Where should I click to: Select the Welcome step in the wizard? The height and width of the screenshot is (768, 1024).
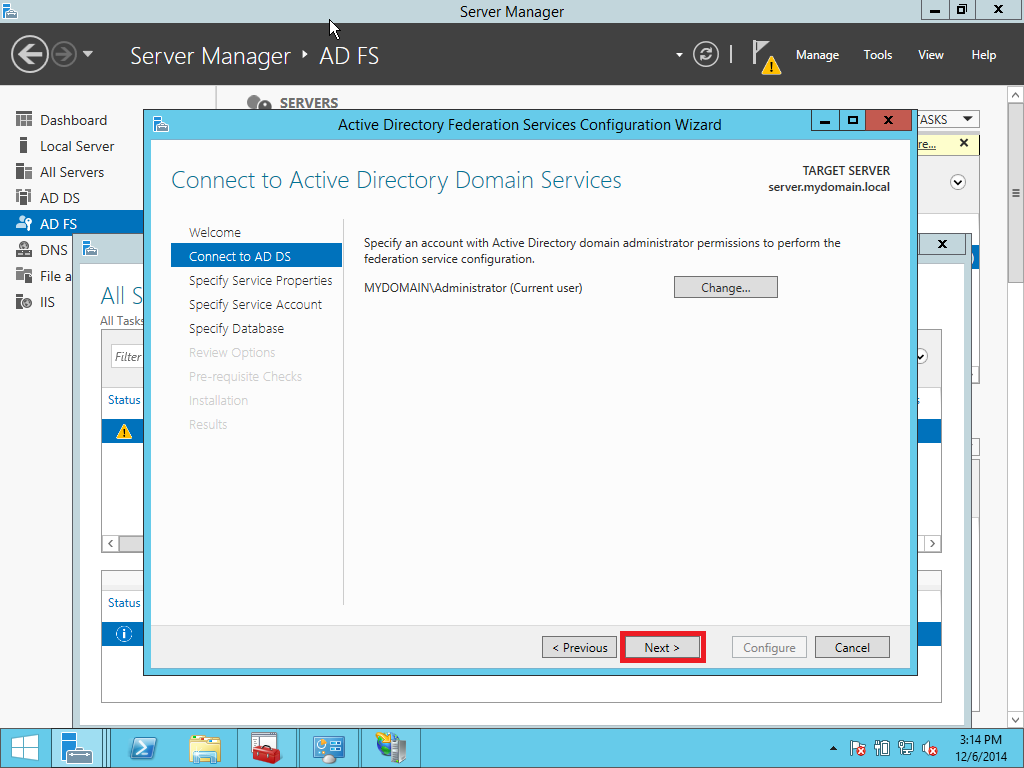215,231
